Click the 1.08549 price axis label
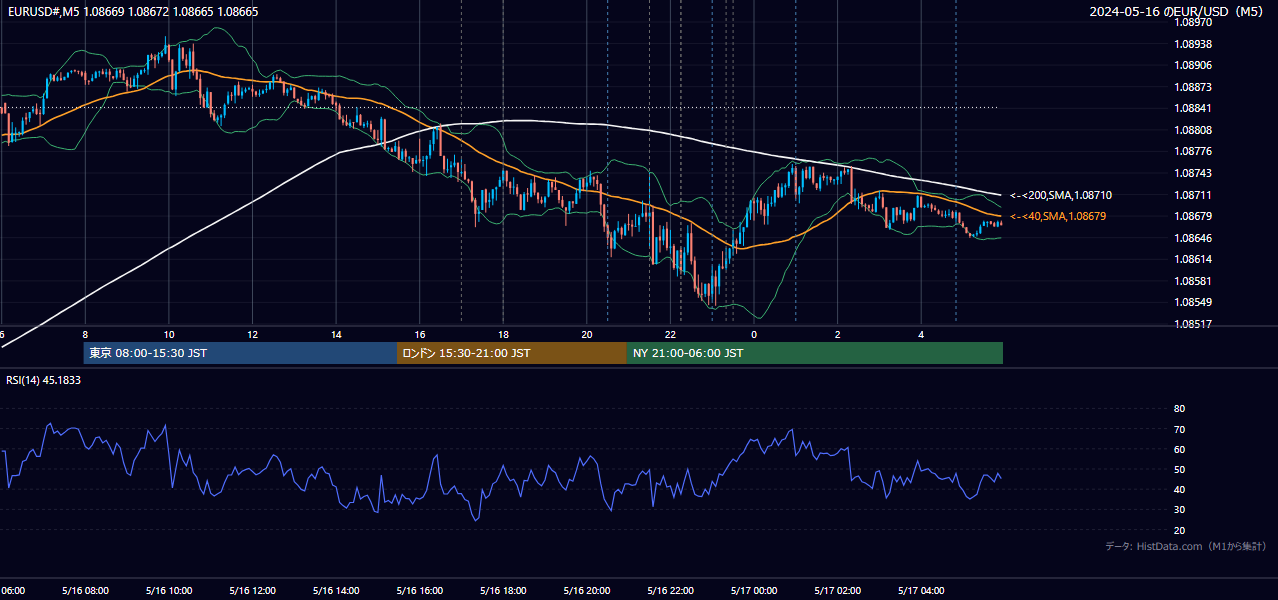 (1193, 302)
